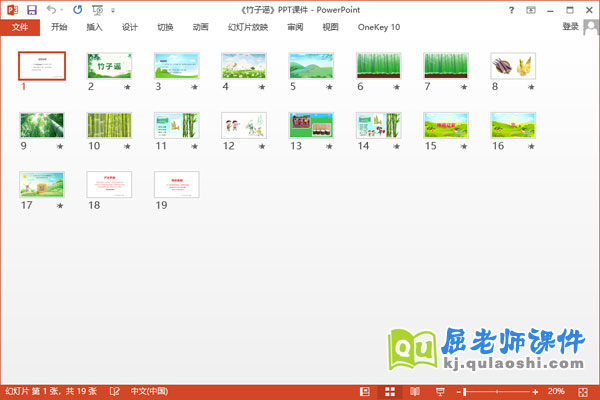
Task: Select slide 6 bamboo forest thumbnail
Action: click(x=379, y=66)
